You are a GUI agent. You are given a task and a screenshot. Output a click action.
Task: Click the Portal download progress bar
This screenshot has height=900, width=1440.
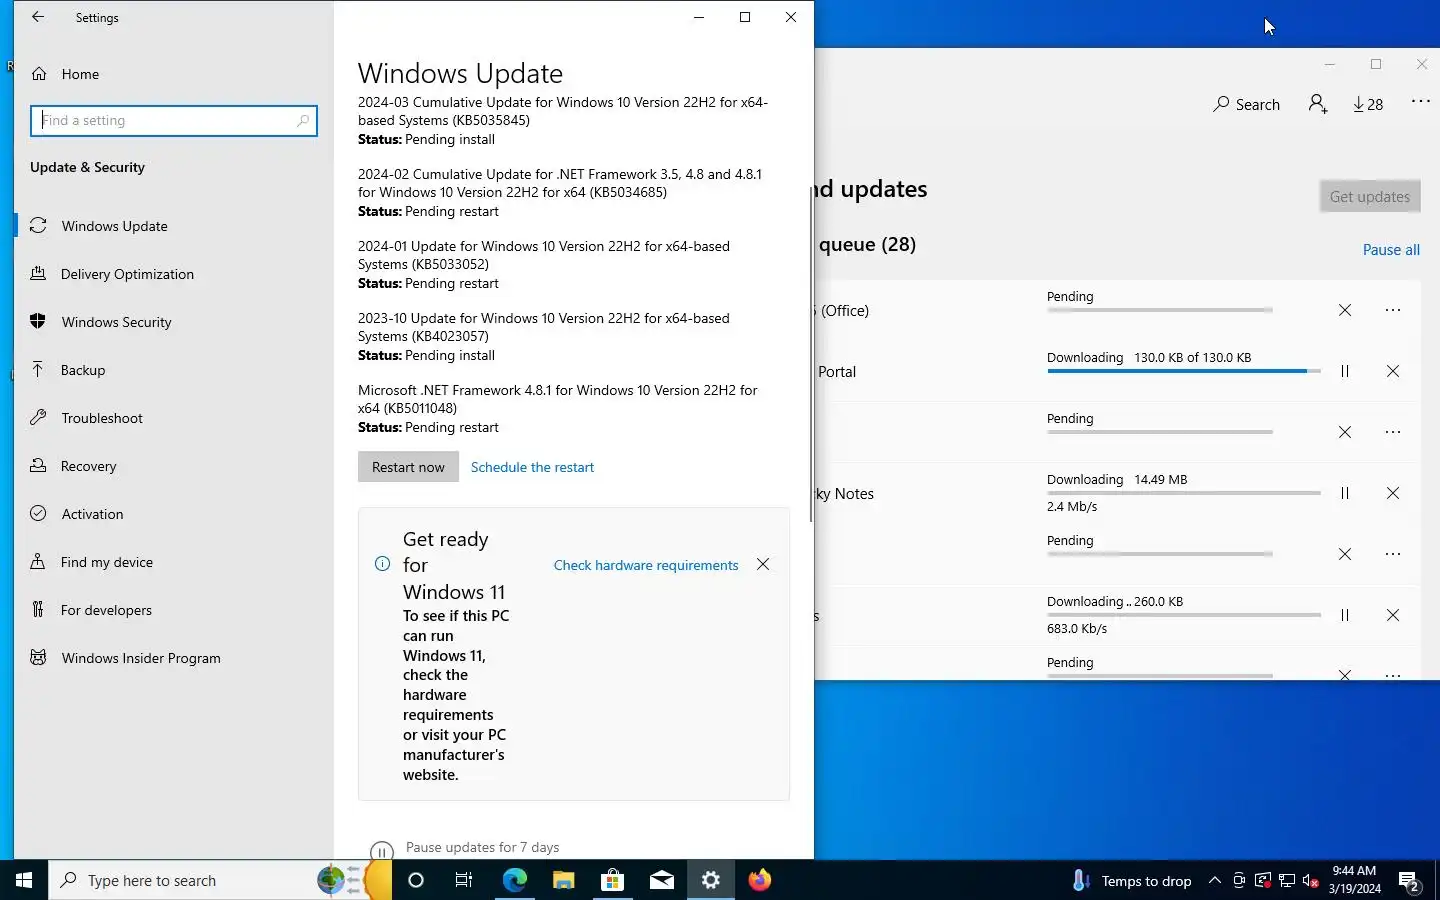1184,371
